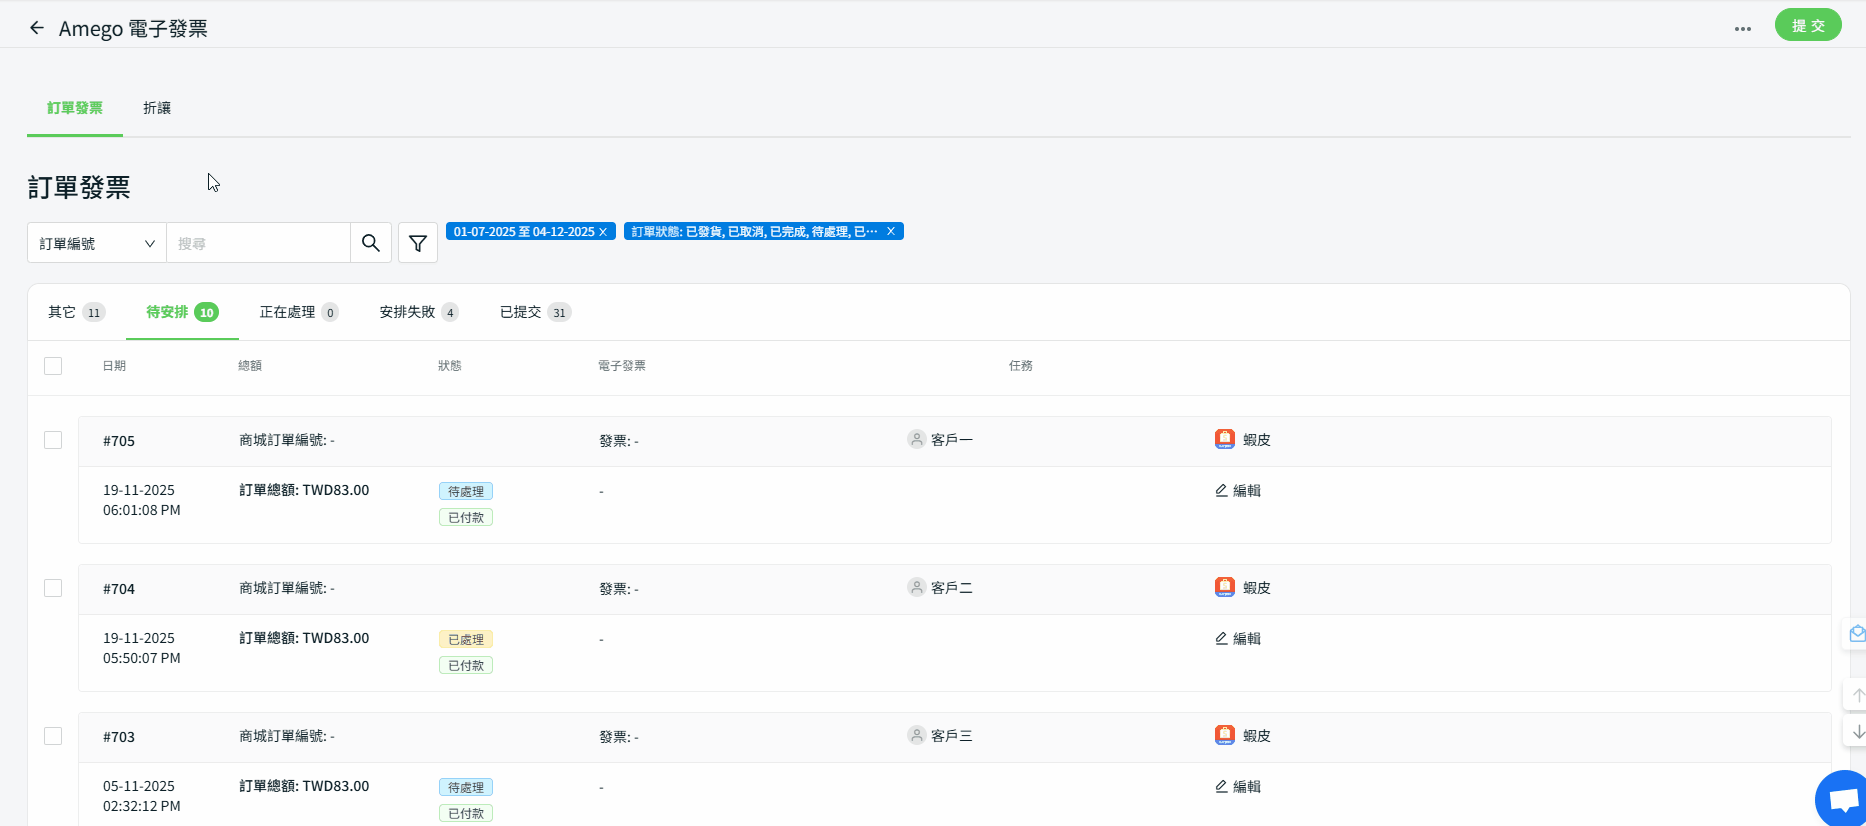Click the scroll-down arrow icon
This screenshot has width=1866, height=826.
tap(1857, 732)
